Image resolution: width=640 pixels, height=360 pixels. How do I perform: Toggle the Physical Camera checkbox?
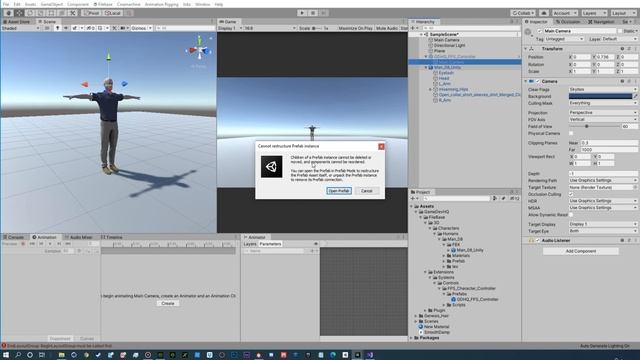pyautogui.click(x=571, y=133)
